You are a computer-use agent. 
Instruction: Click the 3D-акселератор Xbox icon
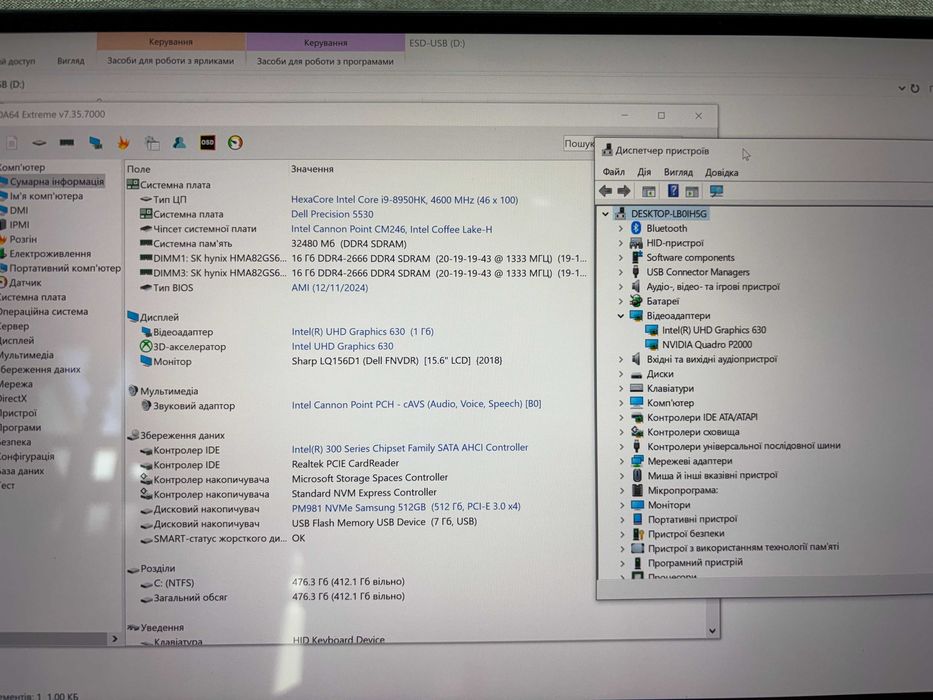click(x=146, y=346)
